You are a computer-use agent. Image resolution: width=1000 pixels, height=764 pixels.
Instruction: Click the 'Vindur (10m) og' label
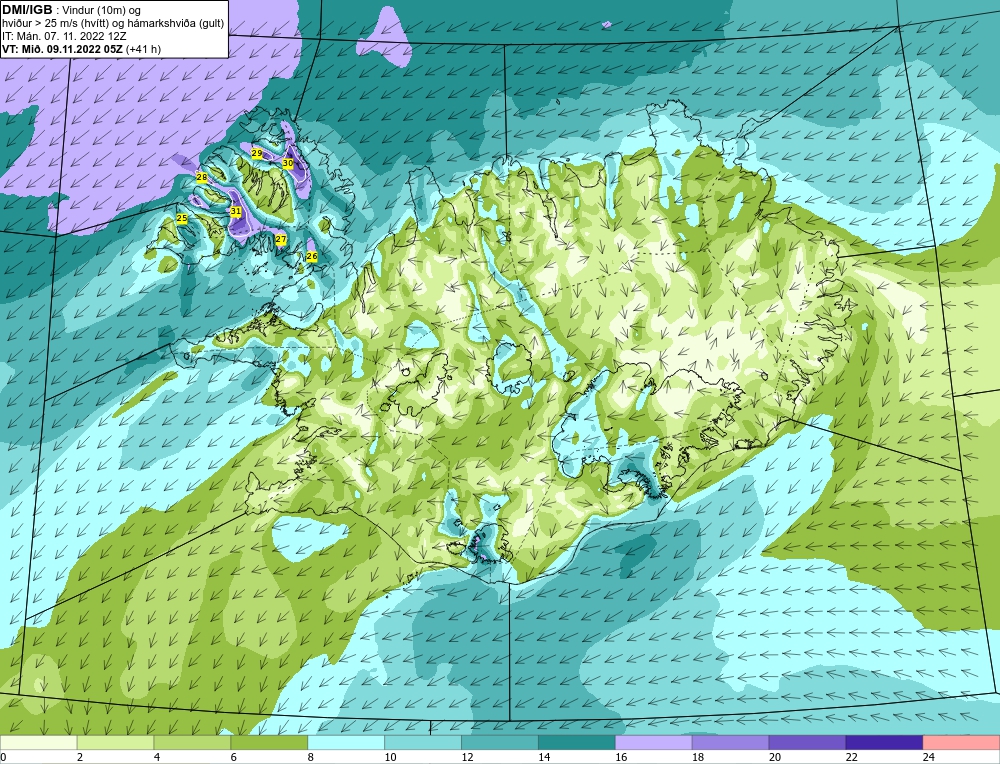point(102,10)
